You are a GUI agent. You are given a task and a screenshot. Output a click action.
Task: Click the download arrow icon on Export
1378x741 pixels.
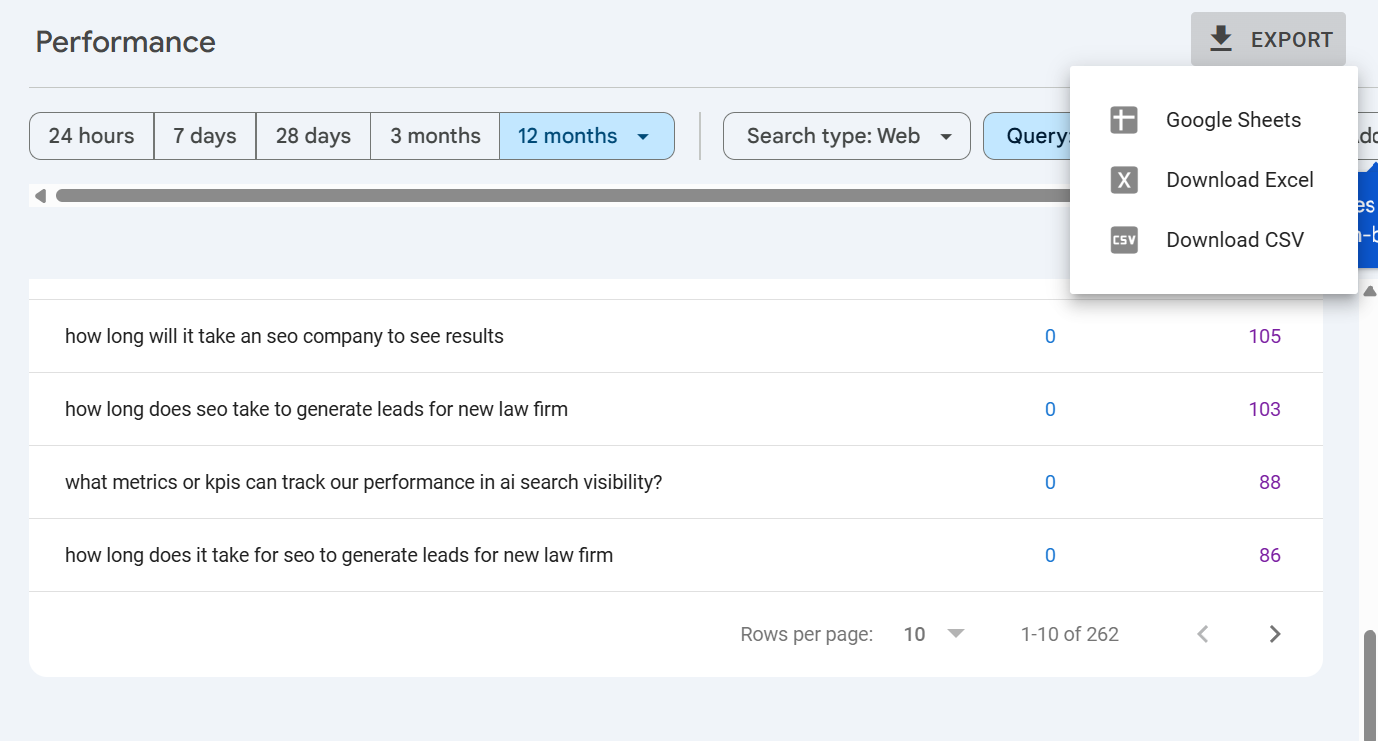(x=1219, y=39)
